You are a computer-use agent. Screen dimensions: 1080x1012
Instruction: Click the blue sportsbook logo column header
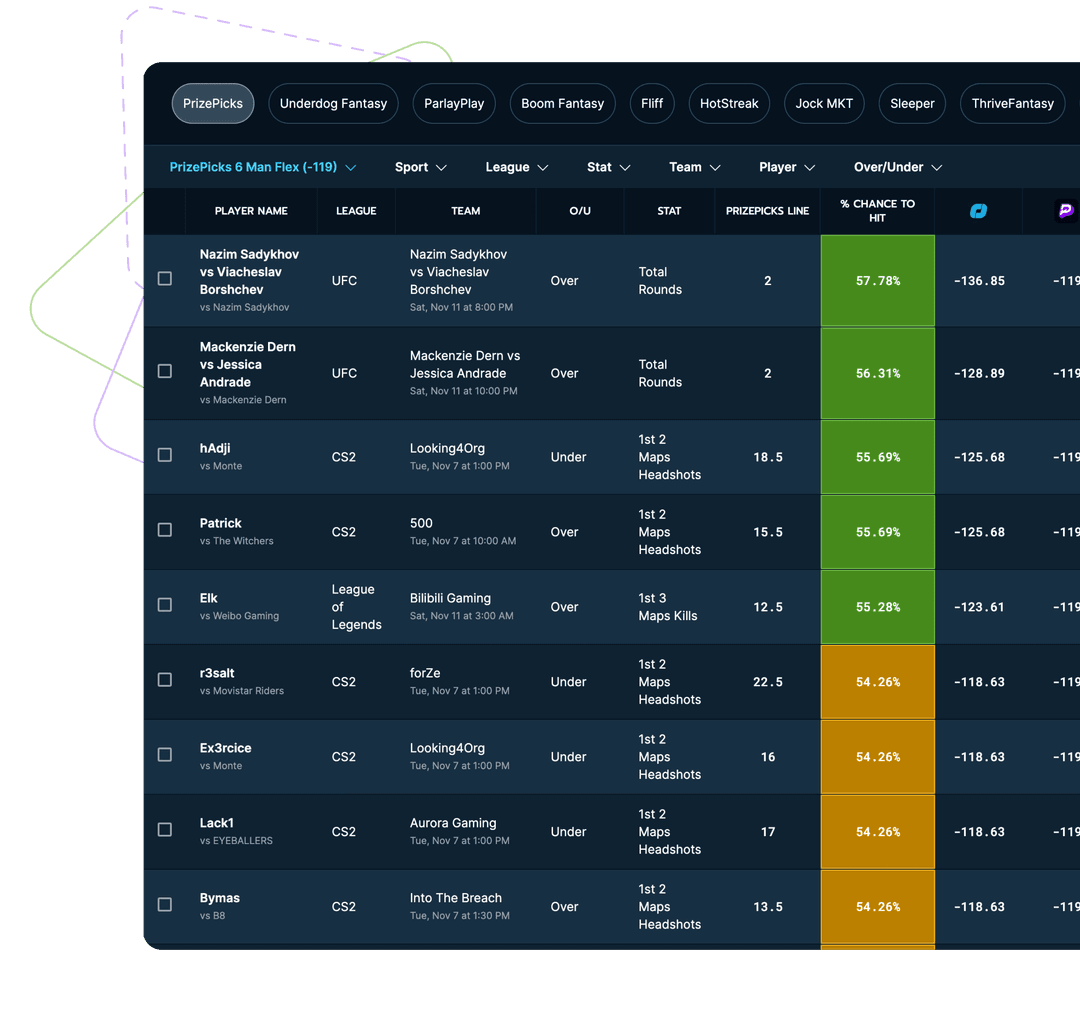click(x=978, y=211)
